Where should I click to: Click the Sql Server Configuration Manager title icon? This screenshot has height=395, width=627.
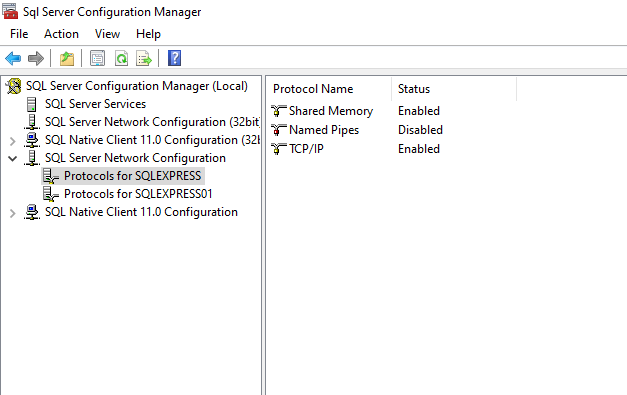[10, 11]
